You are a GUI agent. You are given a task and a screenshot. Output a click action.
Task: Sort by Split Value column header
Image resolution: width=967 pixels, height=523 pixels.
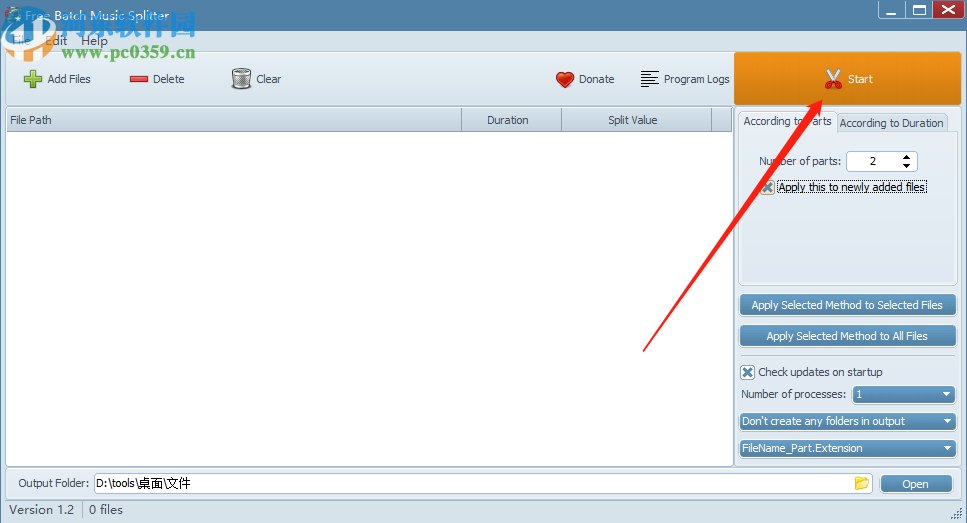tap(636, 120)
